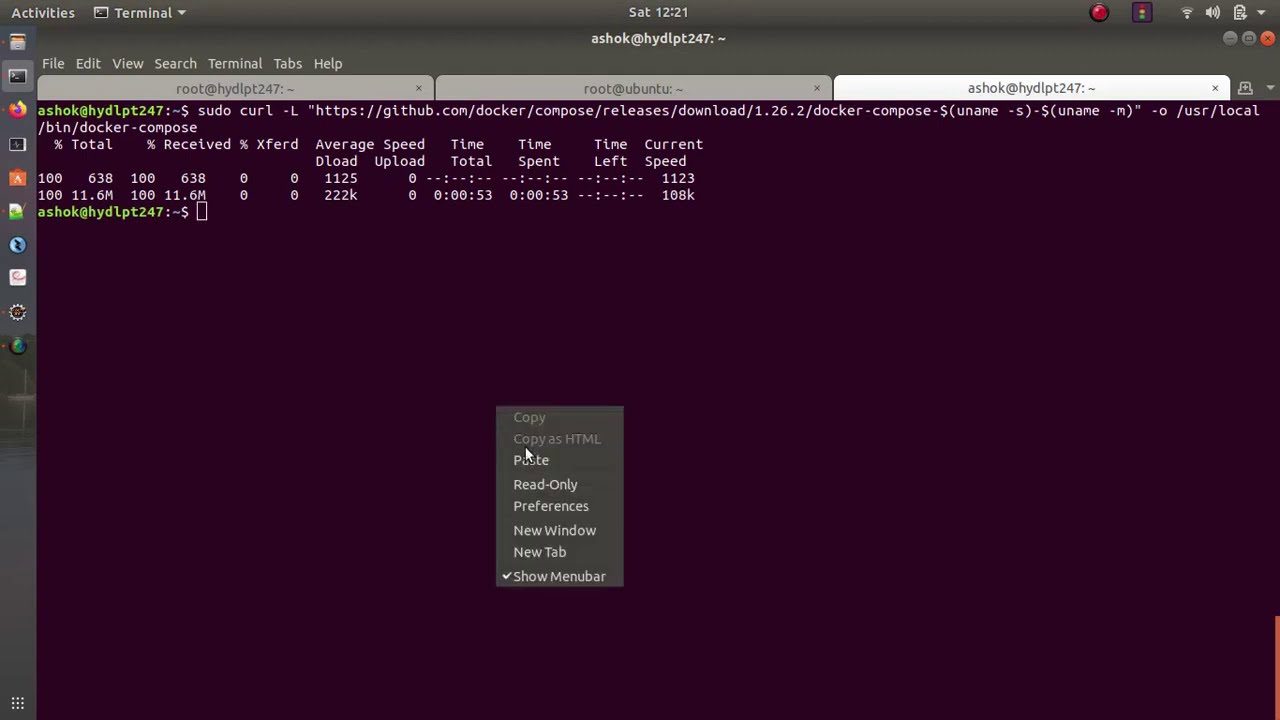The image size is (1280, 720).
Task: Choose New Window in context menu
Action: click(559, 530)
